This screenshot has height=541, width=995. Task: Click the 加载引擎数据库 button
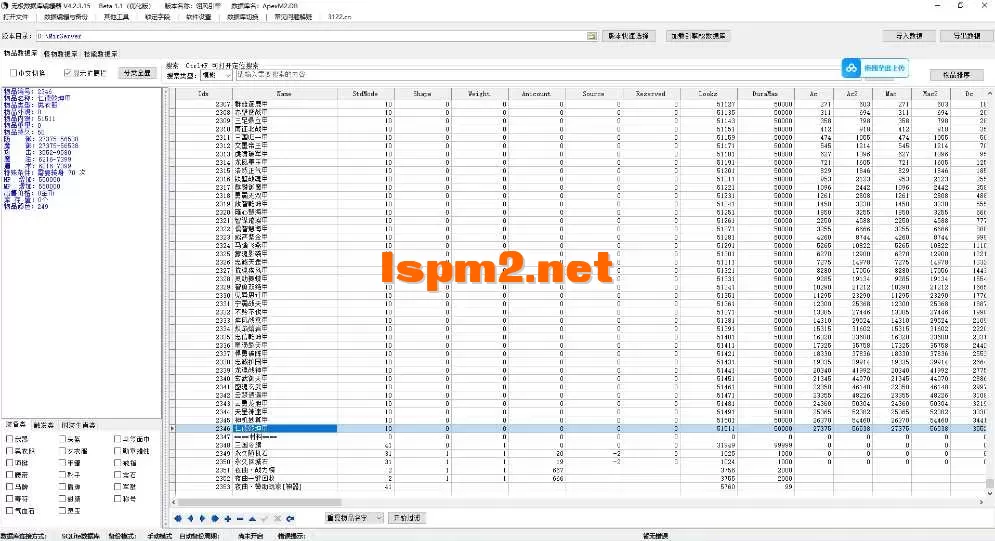pyautogui.click(x=698, y=36)
